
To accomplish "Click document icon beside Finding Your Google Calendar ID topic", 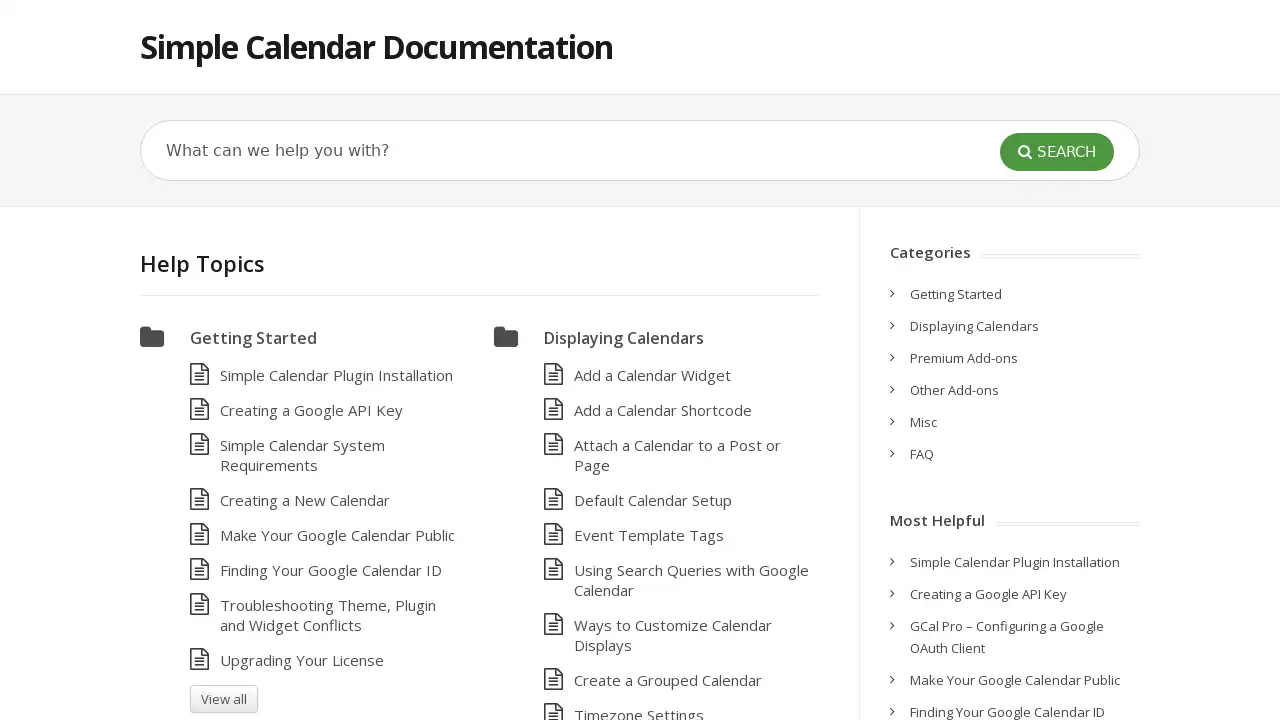I will click(x=200, y=569).
